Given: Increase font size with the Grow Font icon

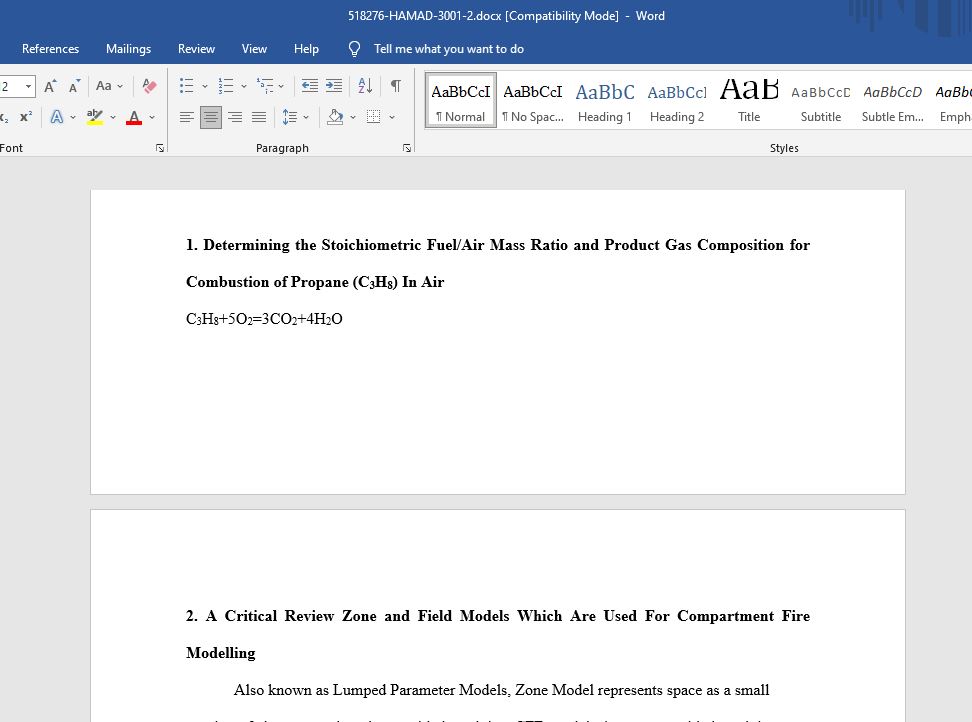Looking at the screenshot, I should coord(50,86).
